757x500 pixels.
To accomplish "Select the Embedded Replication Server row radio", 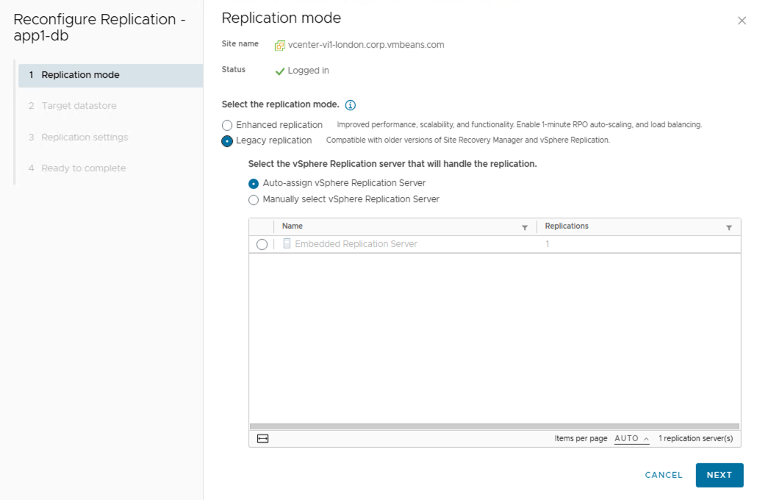I will click(x=262, y=244).
